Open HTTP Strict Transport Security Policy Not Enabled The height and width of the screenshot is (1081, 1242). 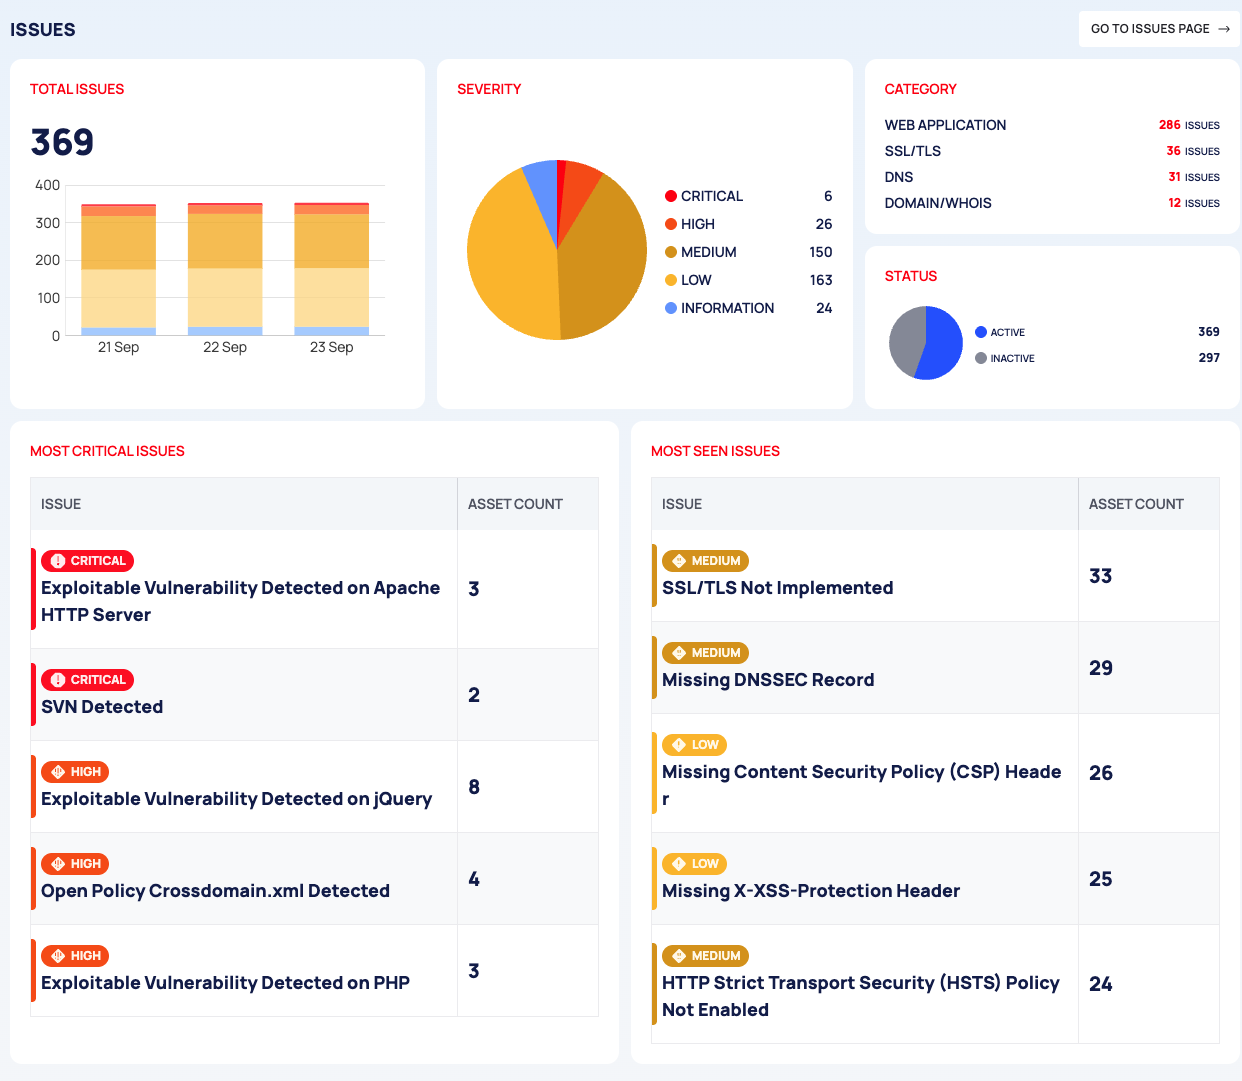coord(861,996)
